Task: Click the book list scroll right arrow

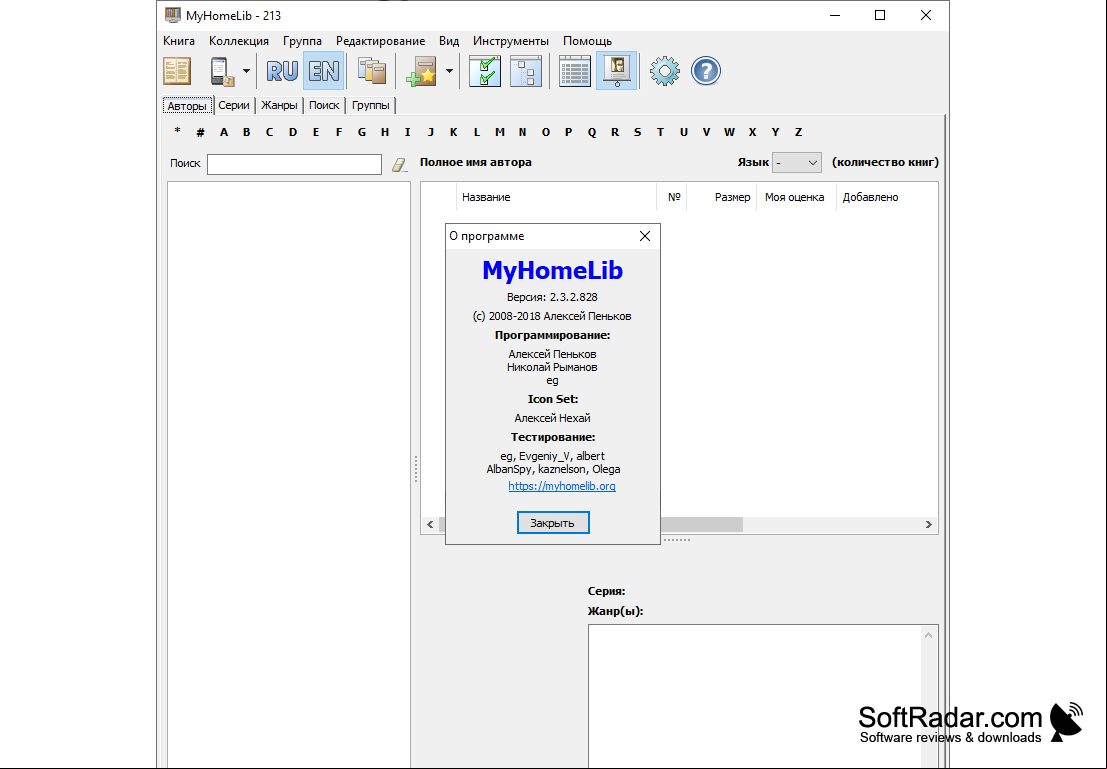Action: pos(928,525)
